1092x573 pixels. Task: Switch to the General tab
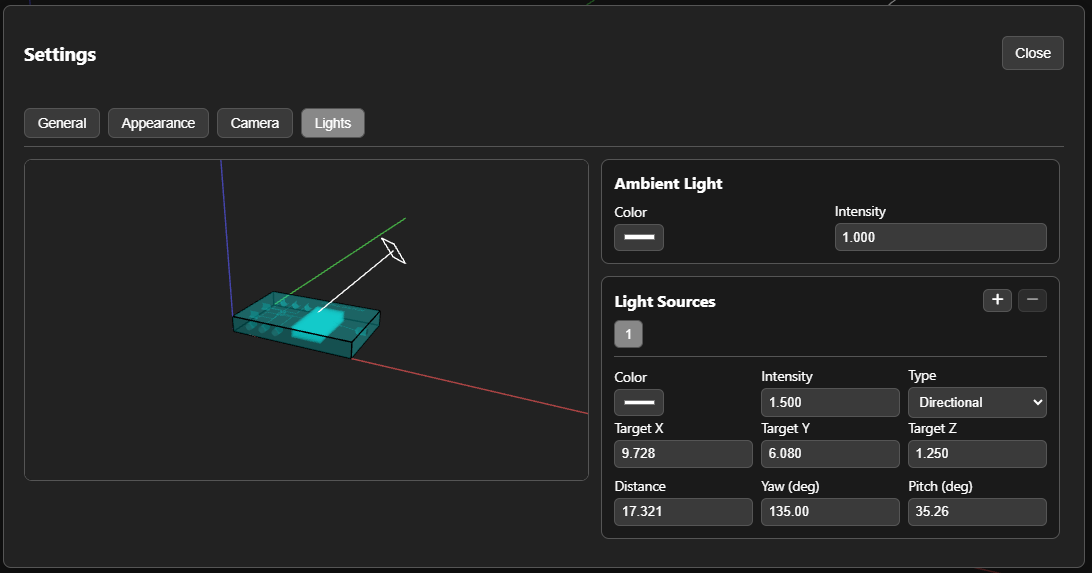(62, 123)
